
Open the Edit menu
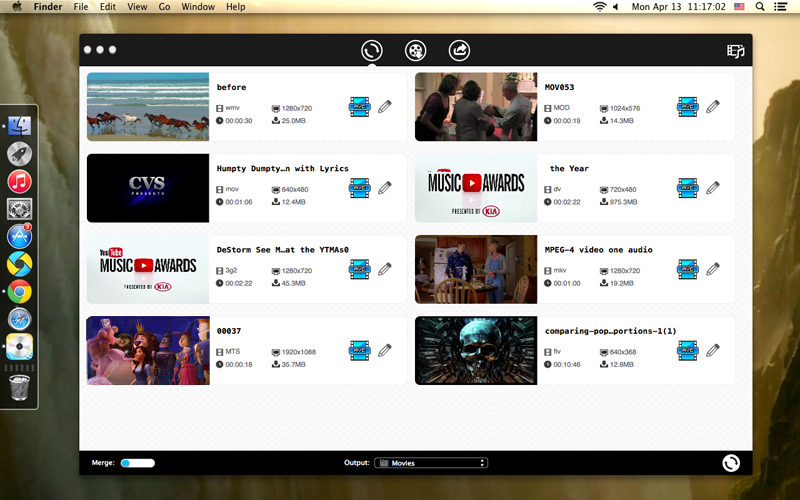pyautogui.click(x=108, y=7)
